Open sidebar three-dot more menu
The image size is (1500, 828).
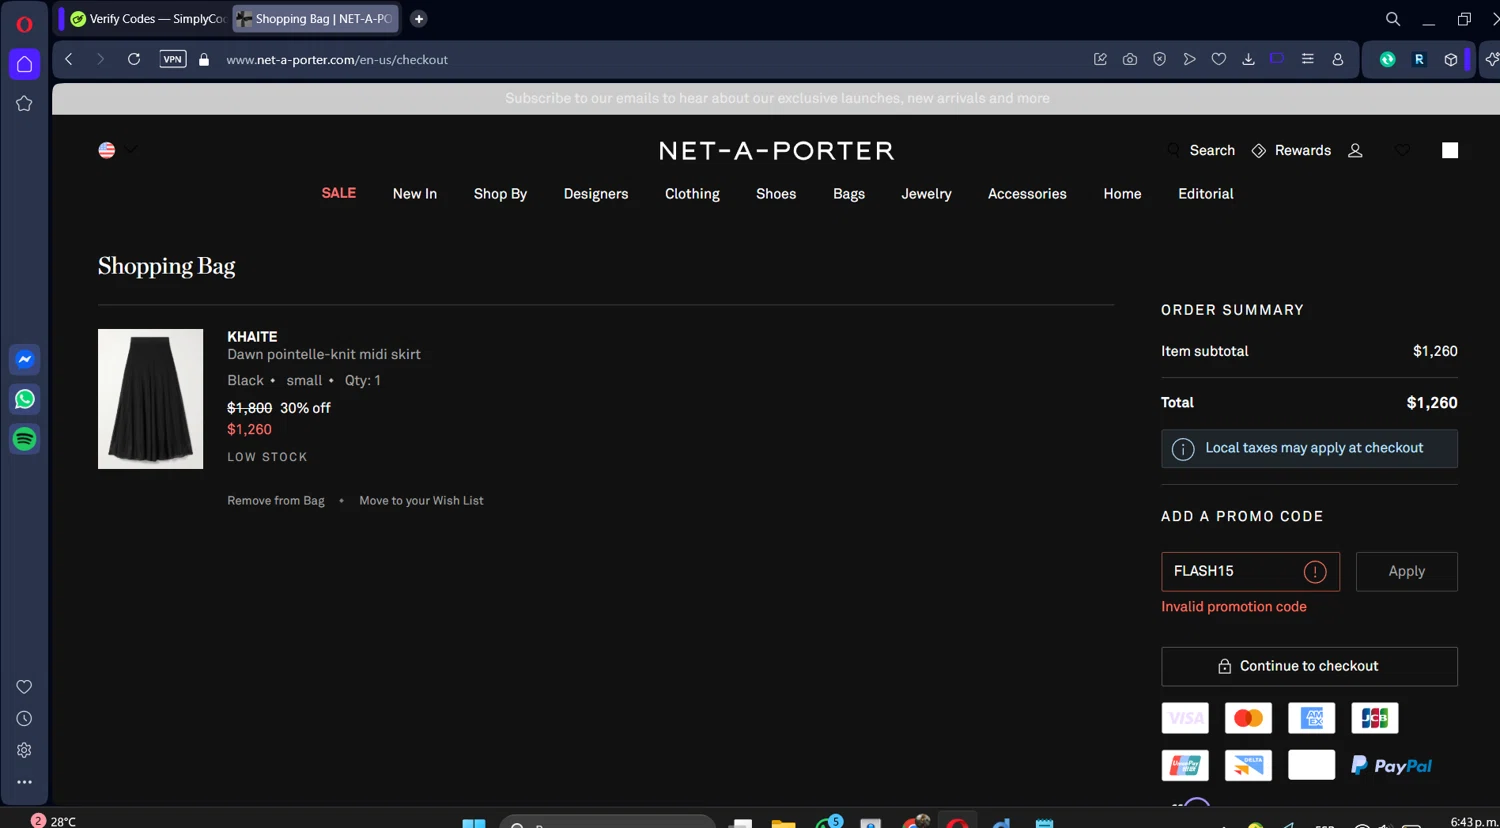pos(24,782)
